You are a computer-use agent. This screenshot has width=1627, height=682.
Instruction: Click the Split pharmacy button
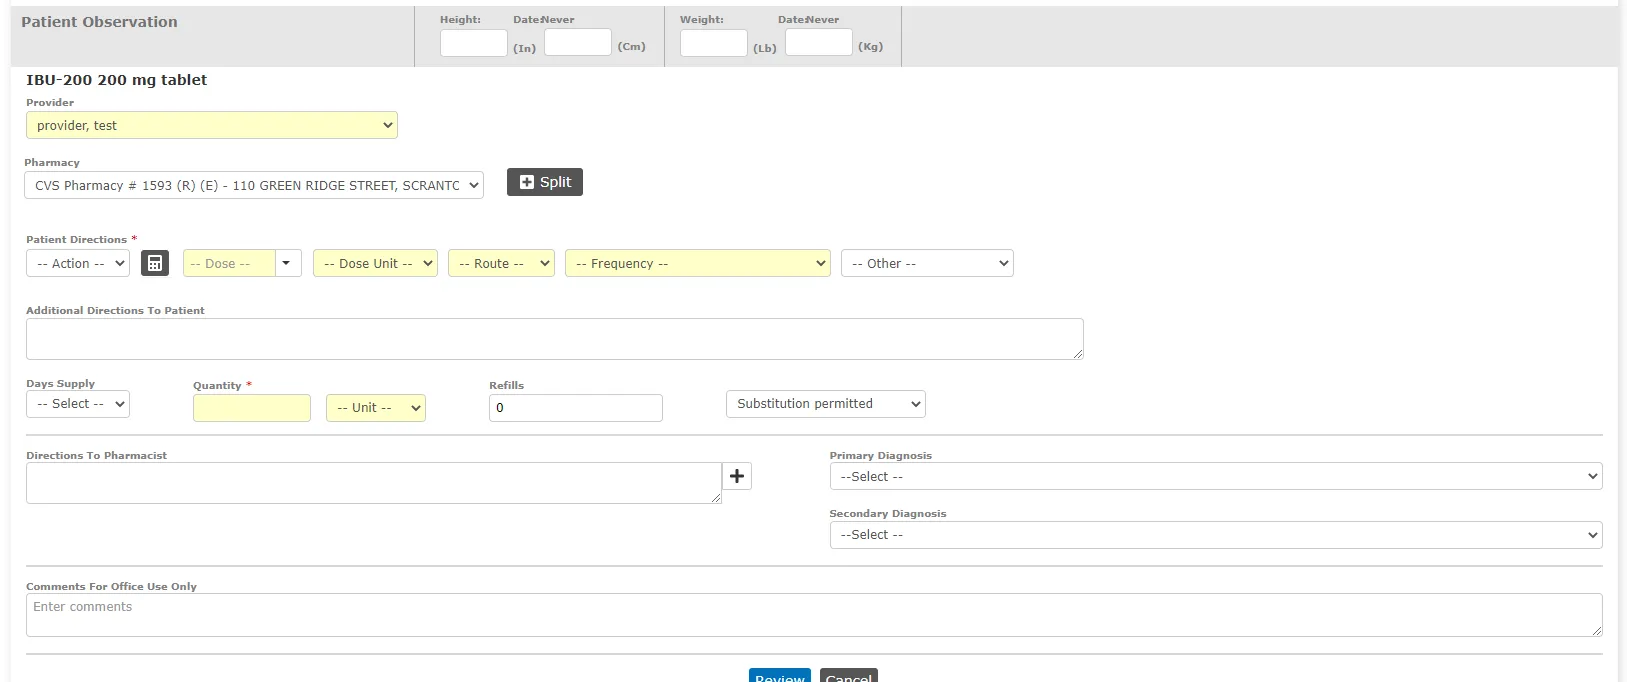coord(545,182)
